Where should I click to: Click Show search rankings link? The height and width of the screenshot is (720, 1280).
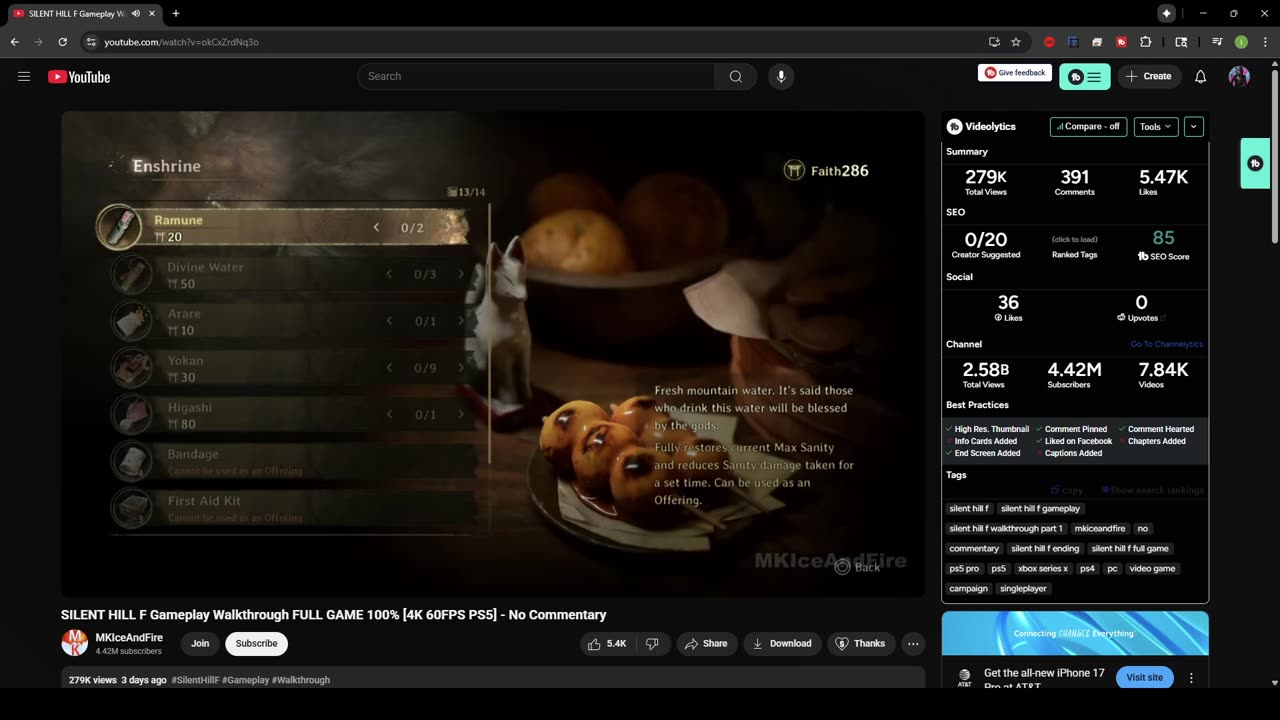1152,490
